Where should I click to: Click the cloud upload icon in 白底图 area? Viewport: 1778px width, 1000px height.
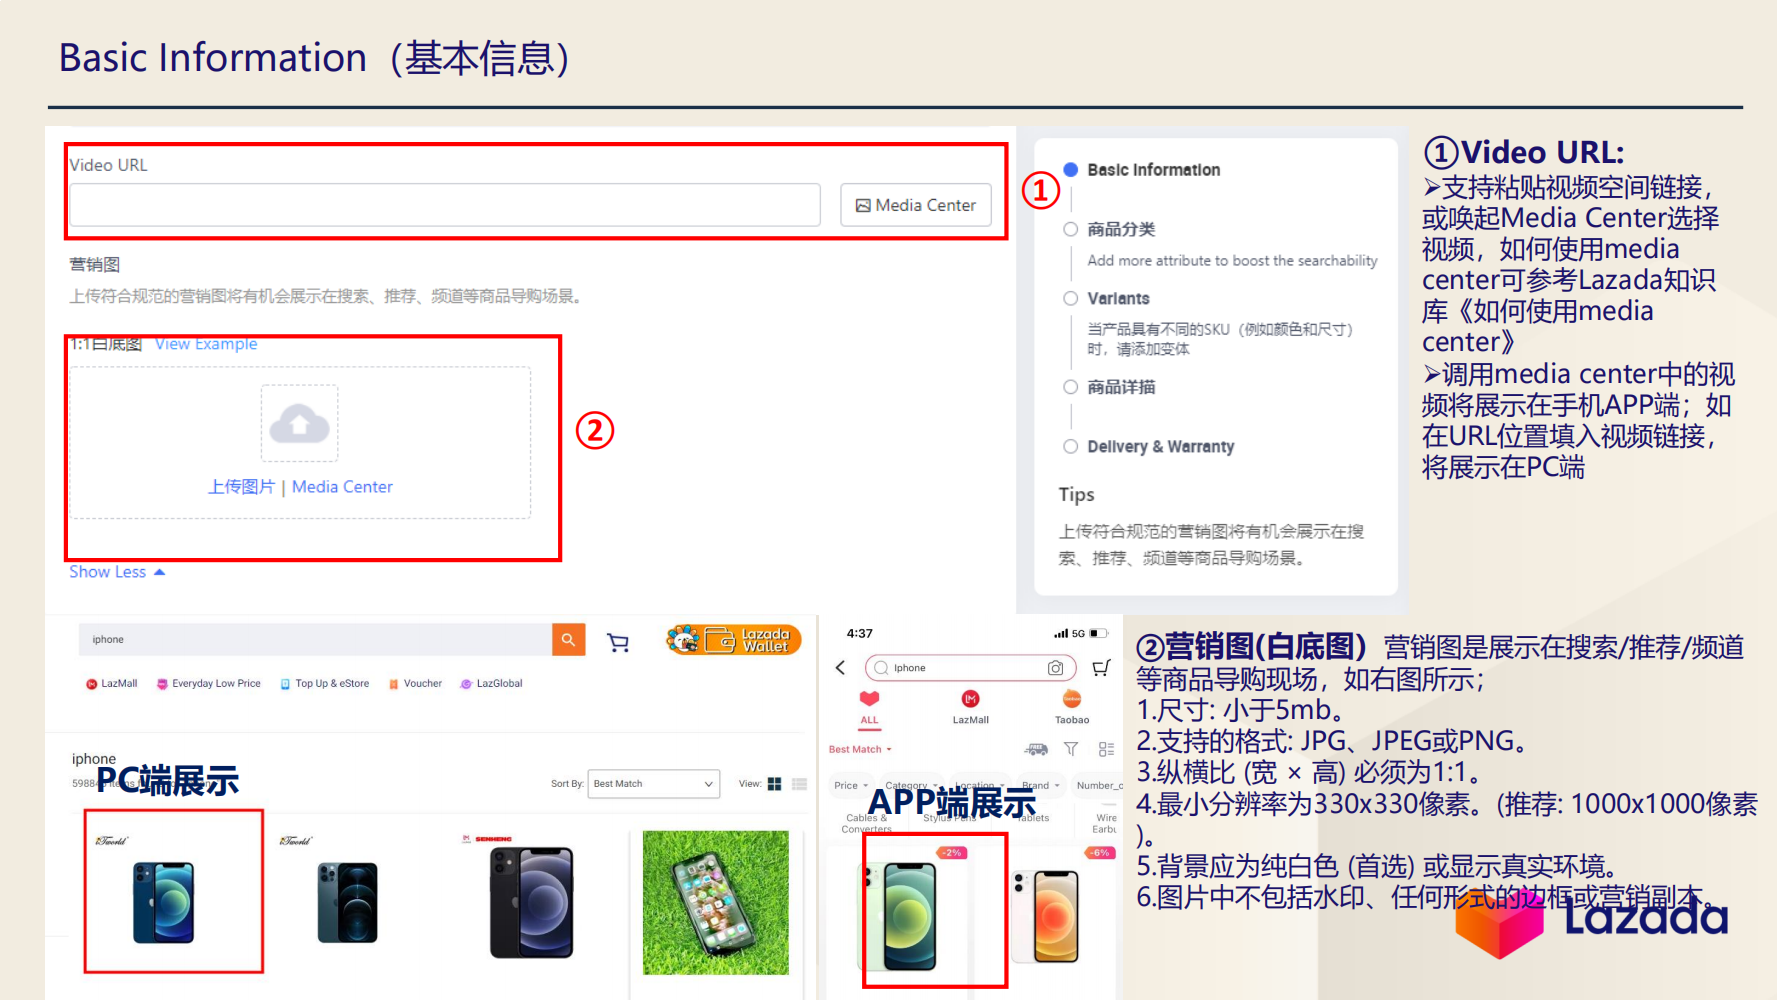tap(299, 423)
